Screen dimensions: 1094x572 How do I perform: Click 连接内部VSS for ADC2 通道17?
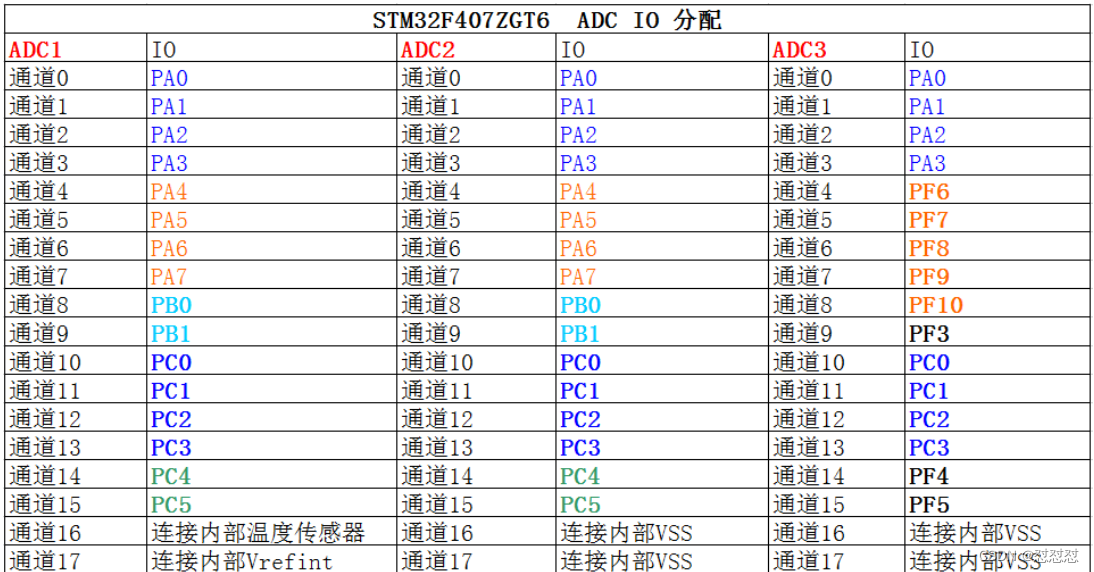(627, 561)
